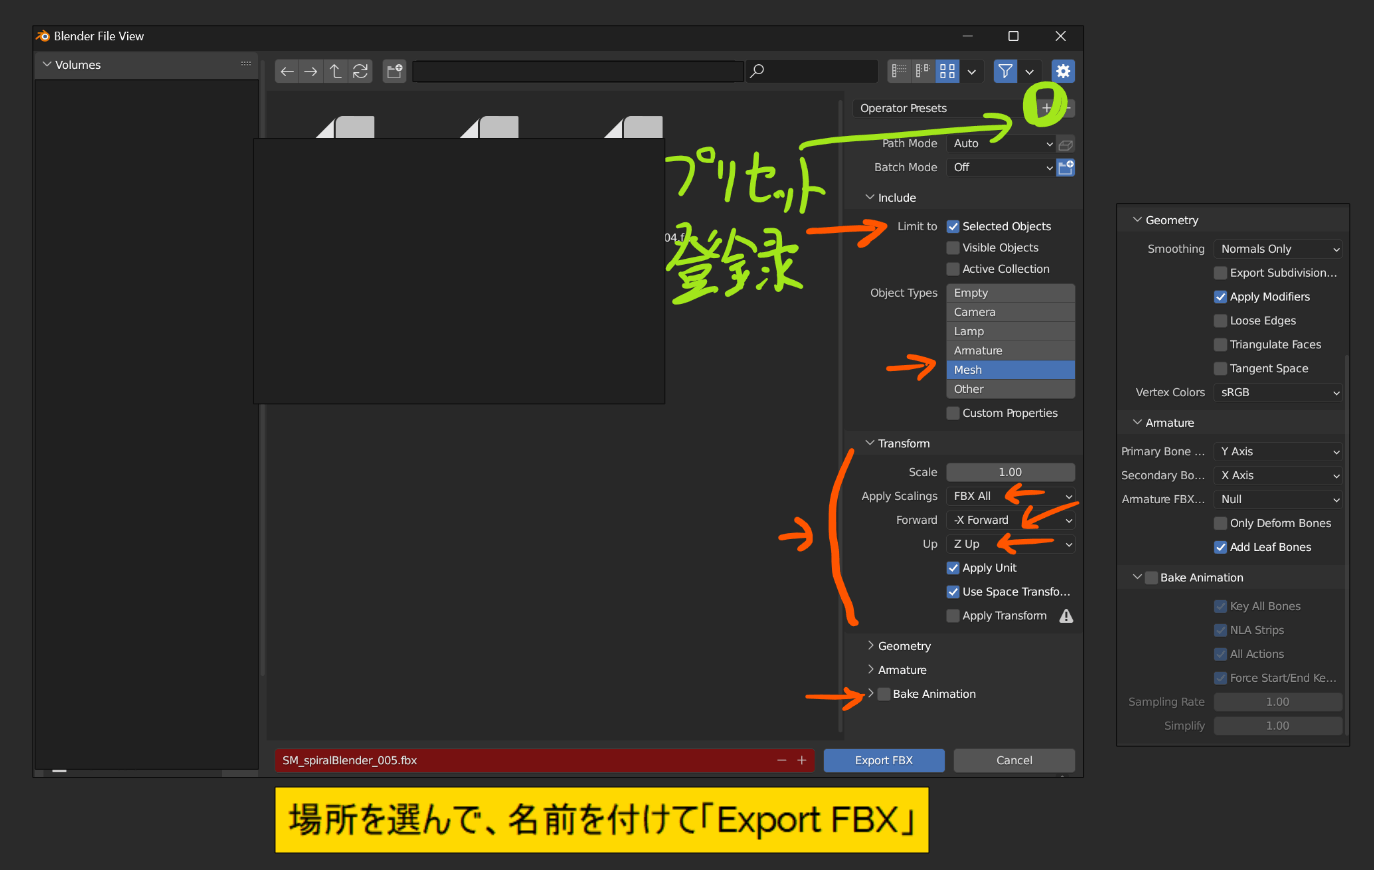Toggle file filtering funnel icon
The height and width of the screenshot is (870, 1374).
pos(1005,71)
